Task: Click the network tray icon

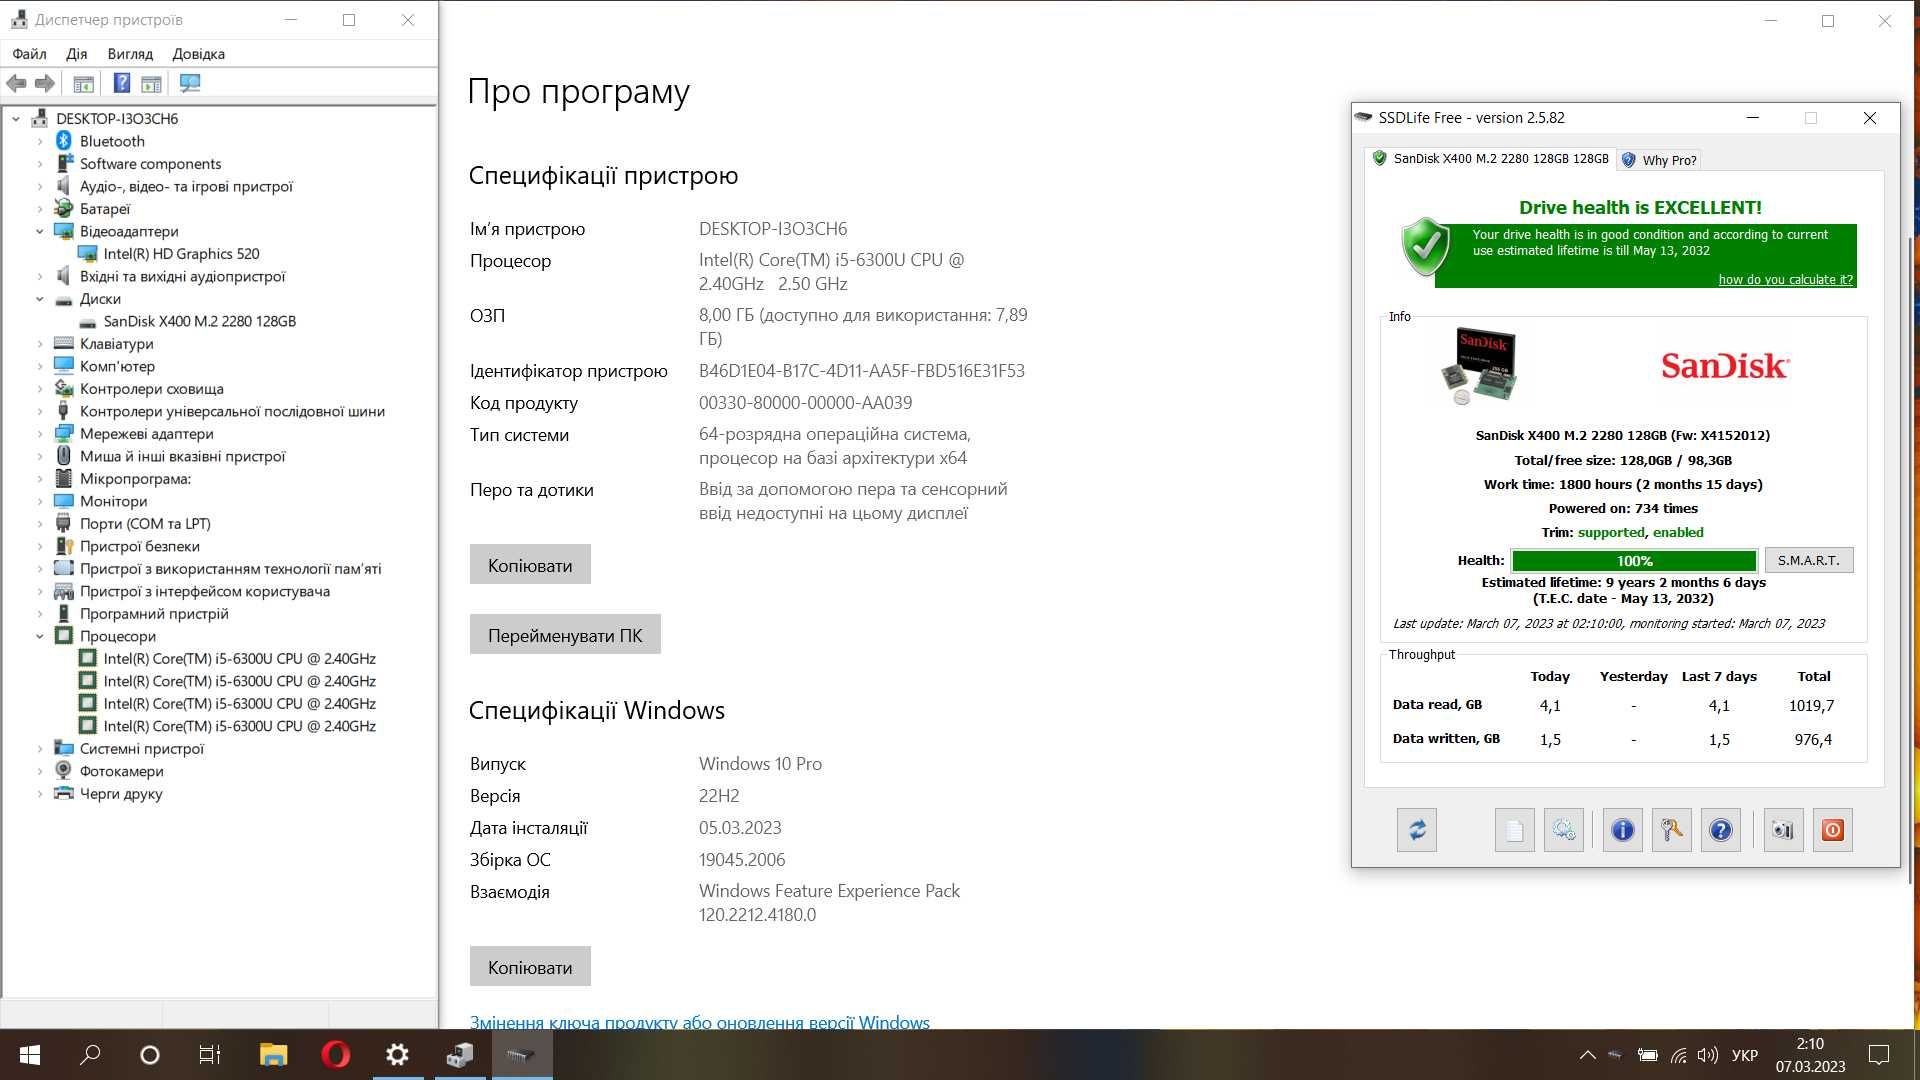Action: click(1678, 1055)
